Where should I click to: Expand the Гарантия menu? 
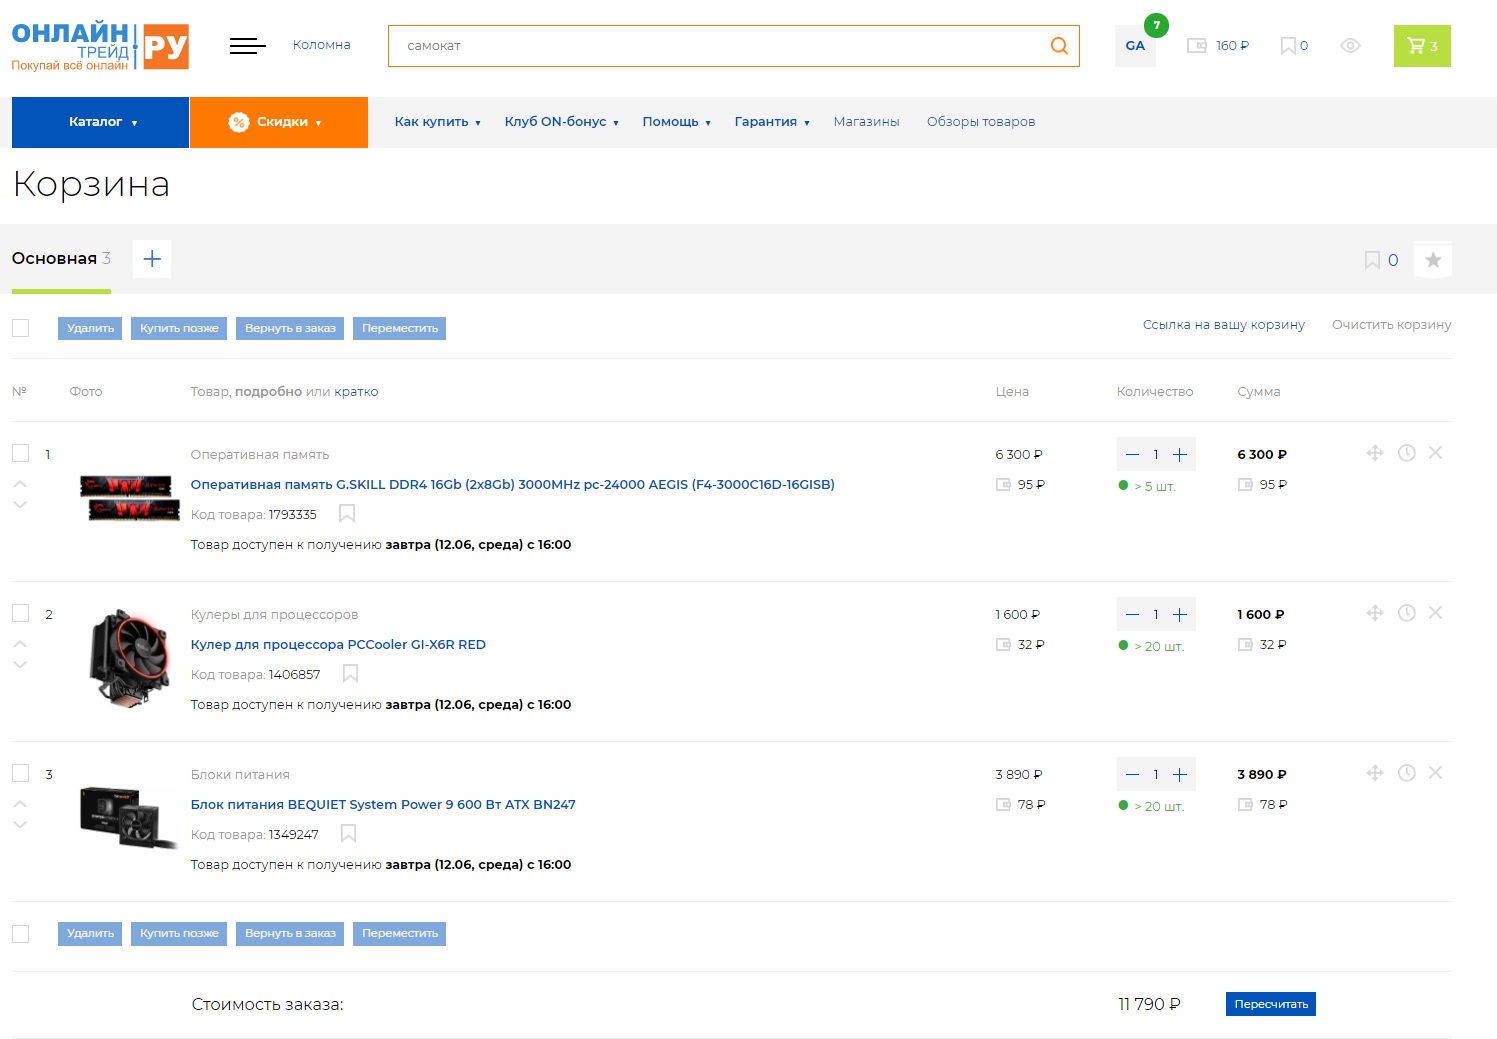coord(772,122)
